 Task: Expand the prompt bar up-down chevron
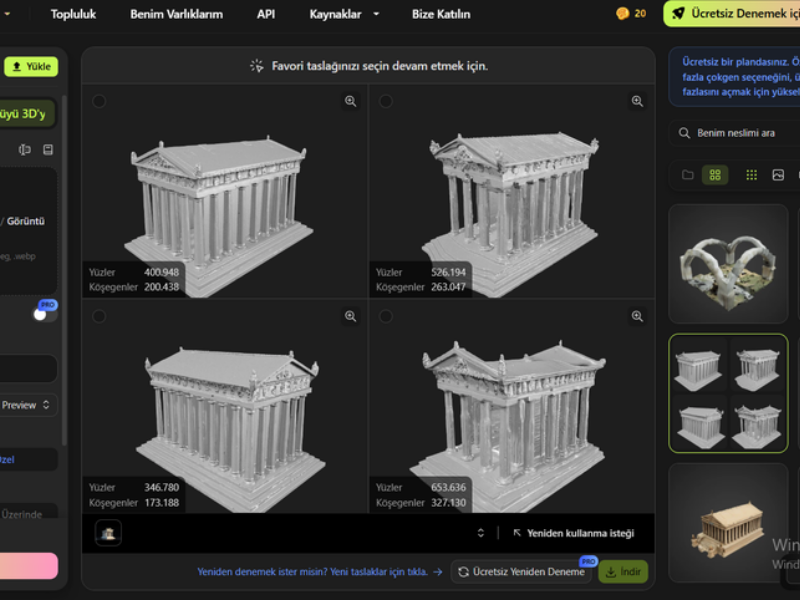coord(480,533)
